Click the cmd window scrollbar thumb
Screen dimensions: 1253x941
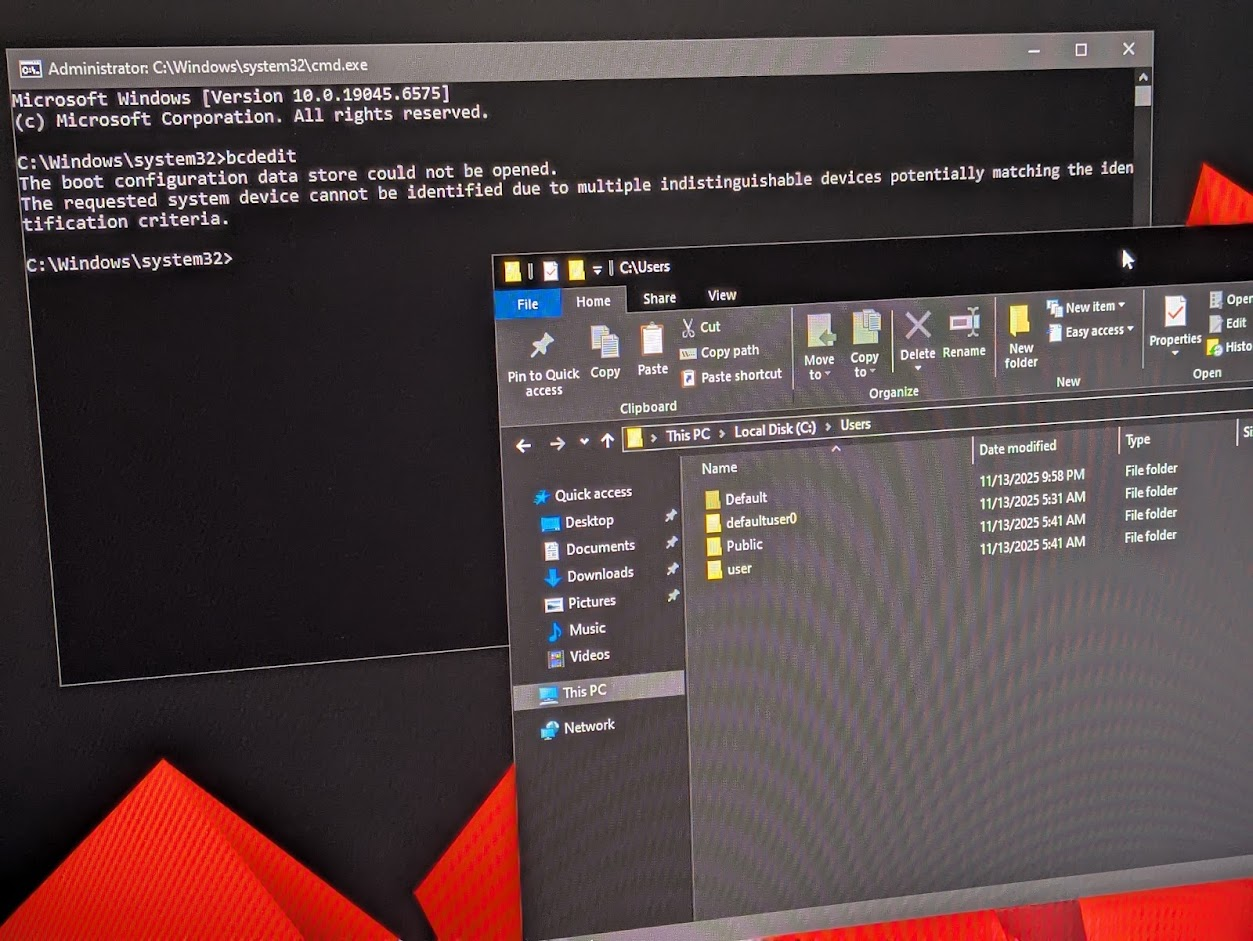pos(1143,96)
